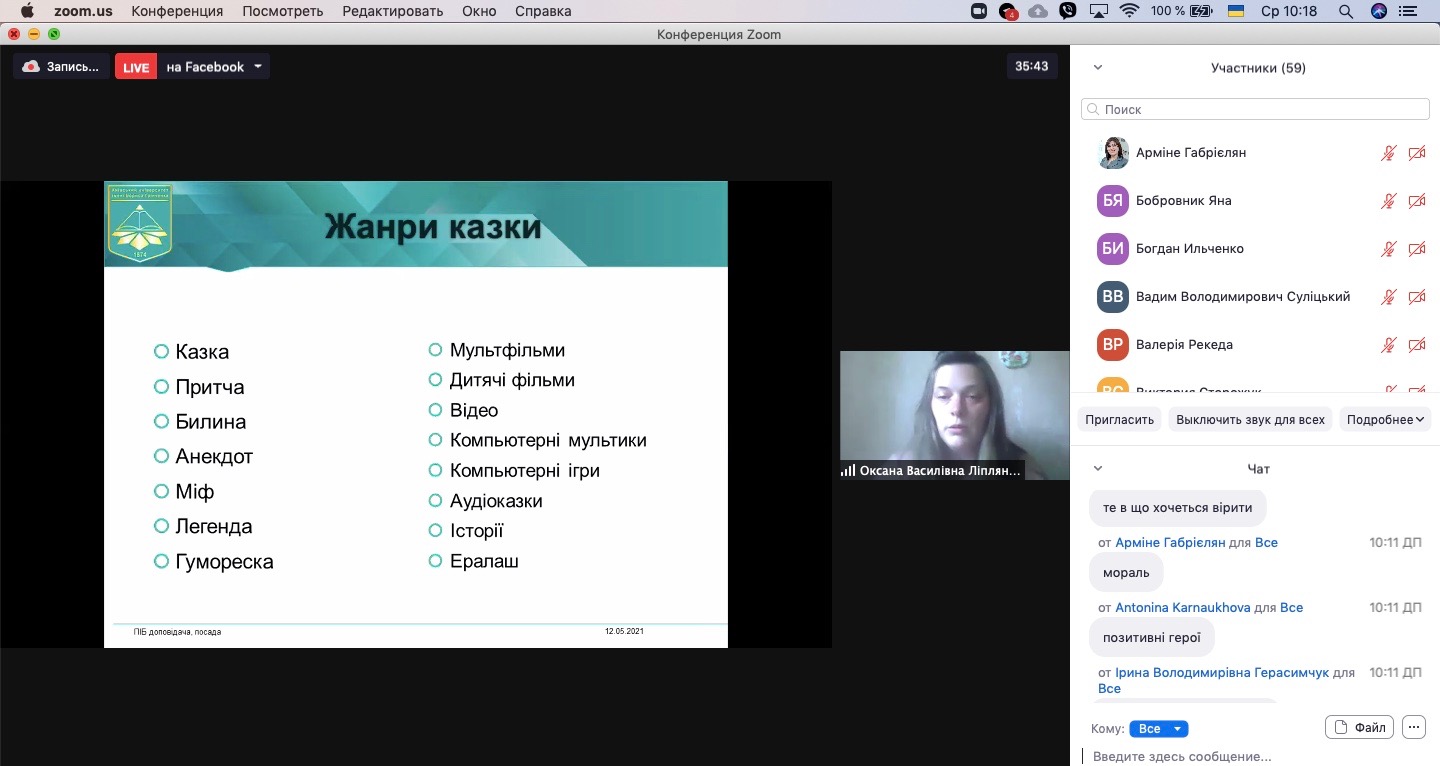Click muted microphone icon for Арміне Габрієлян
Viewport: 1440px width, 766px height.
click(x=1388, y=153)
